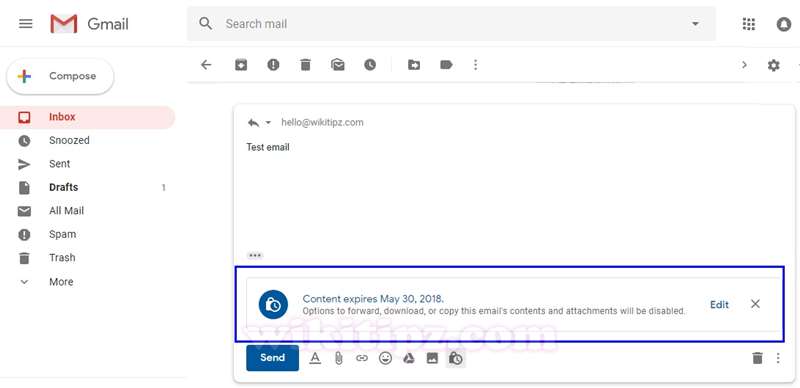Mark the message as unread
800x388 pixels.
[338, 65]
